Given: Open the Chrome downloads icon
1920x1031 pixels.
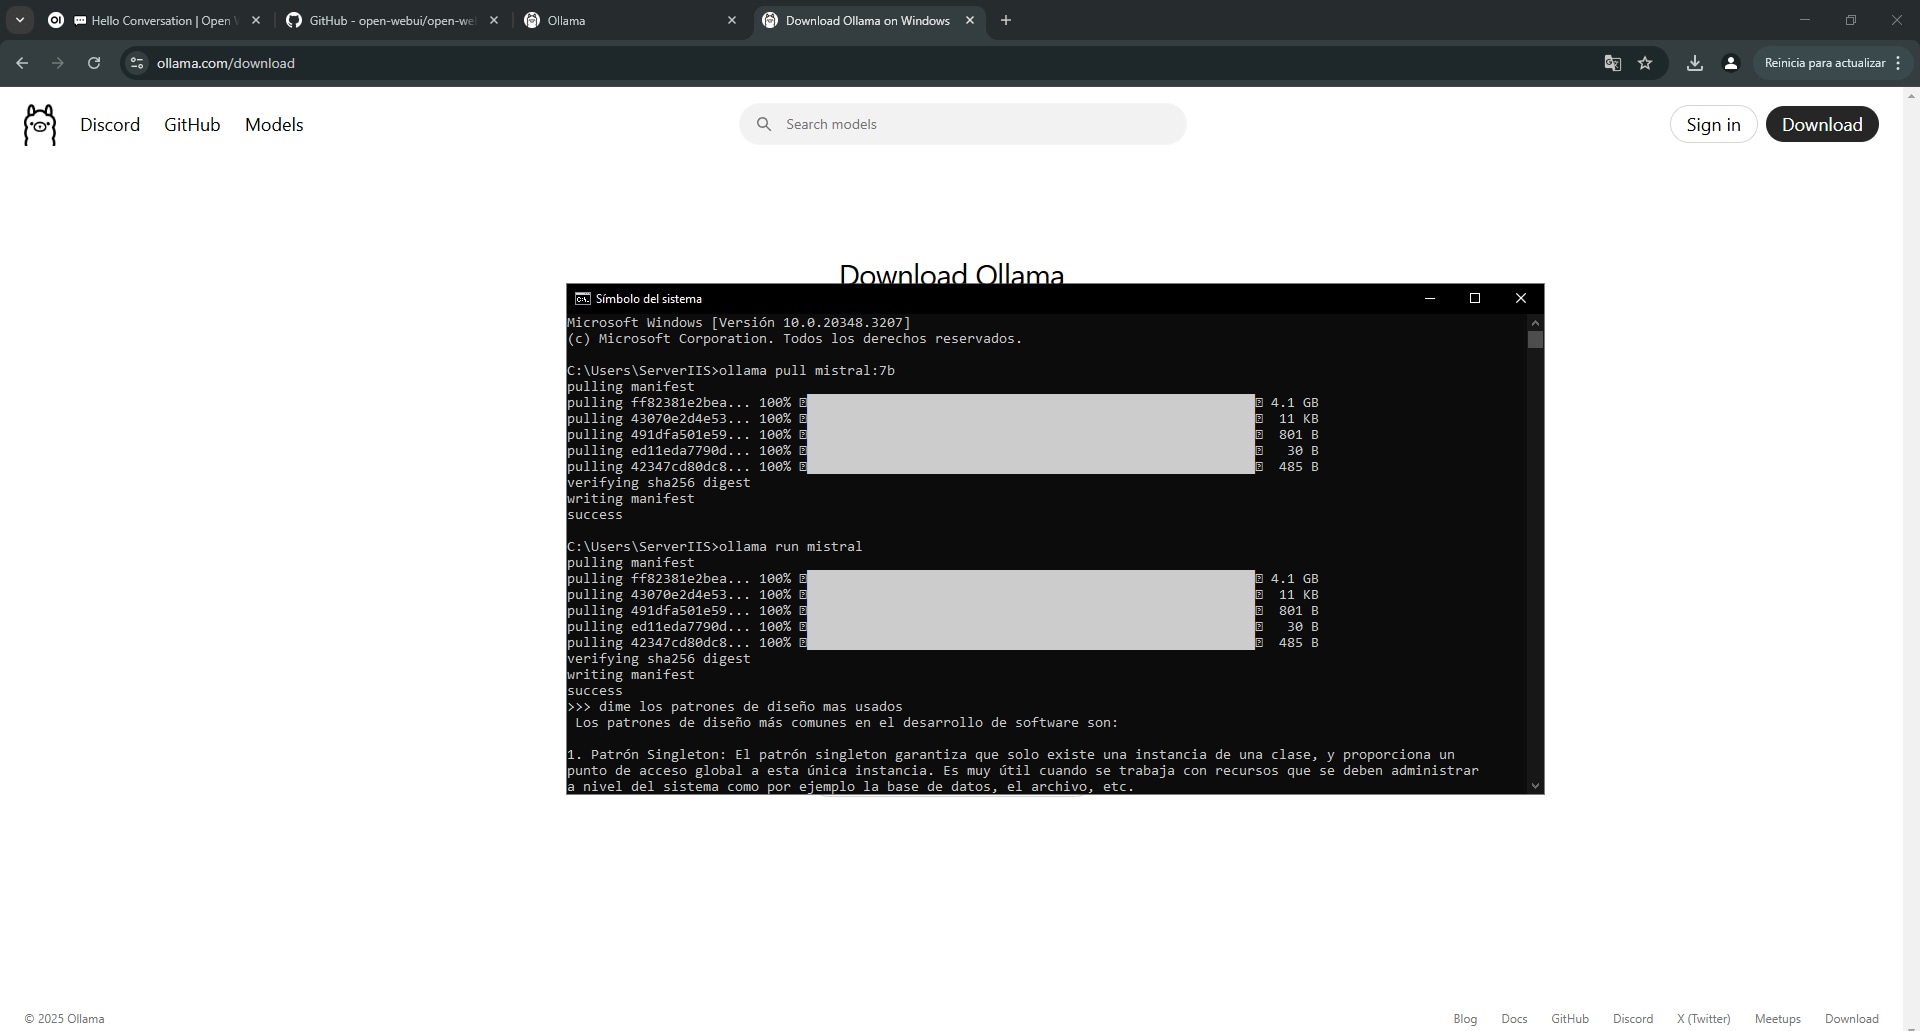Looking at the screenshot, I should pos(1694,63).
